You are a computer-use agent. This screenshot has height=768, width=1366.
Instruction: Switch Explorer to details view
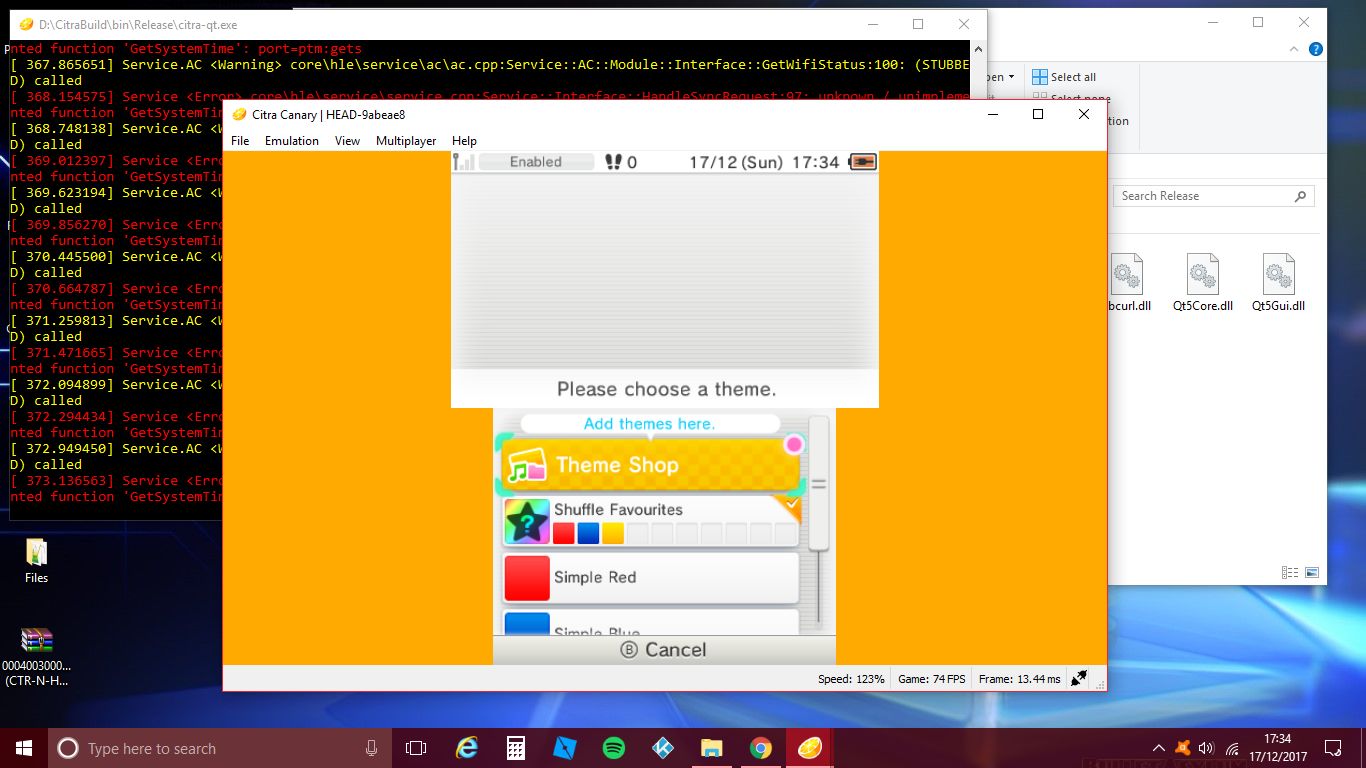(1291, 573)
